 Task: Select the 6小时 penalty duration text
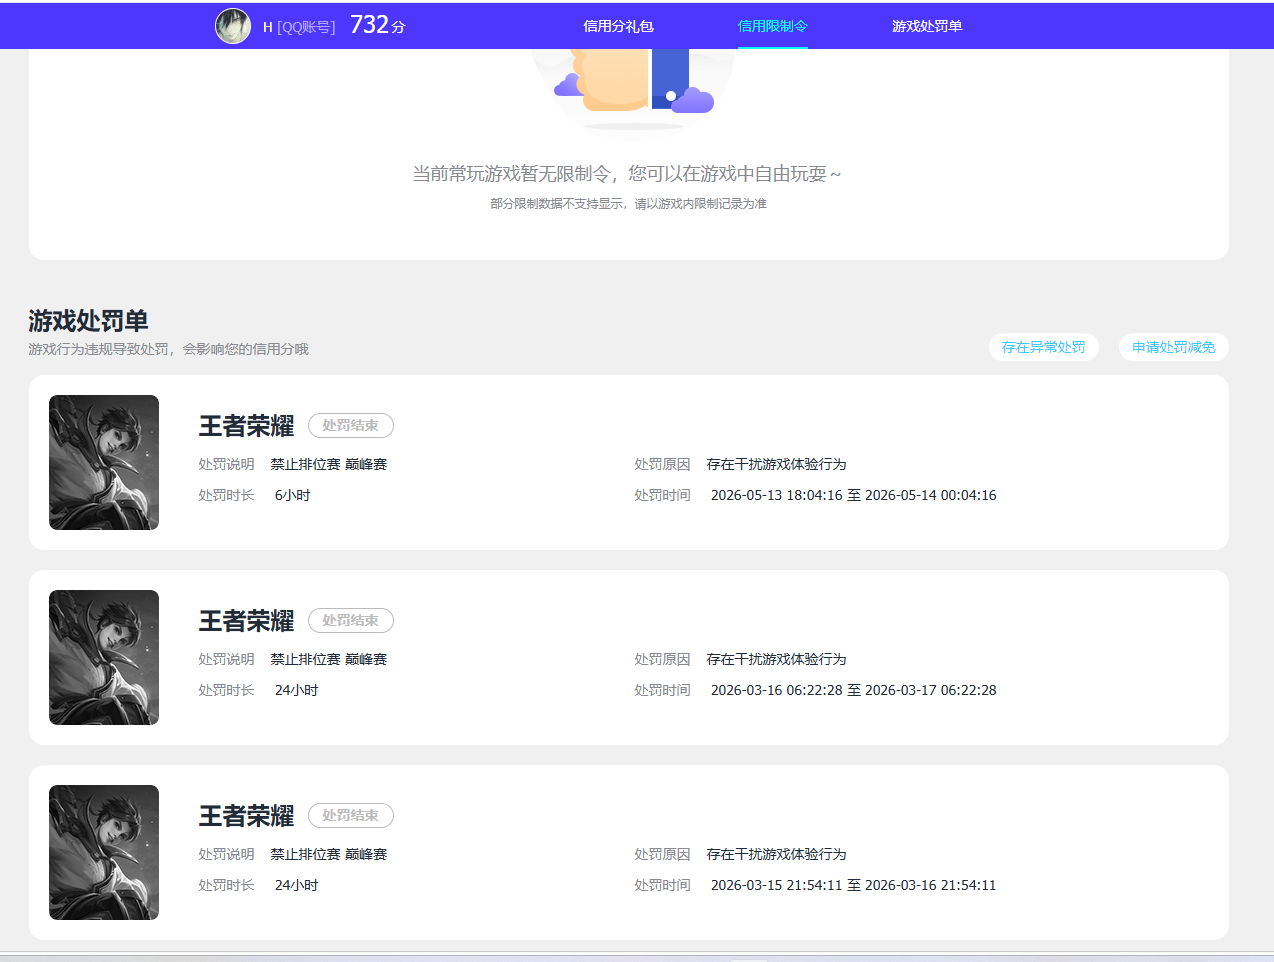coord(293,495)
